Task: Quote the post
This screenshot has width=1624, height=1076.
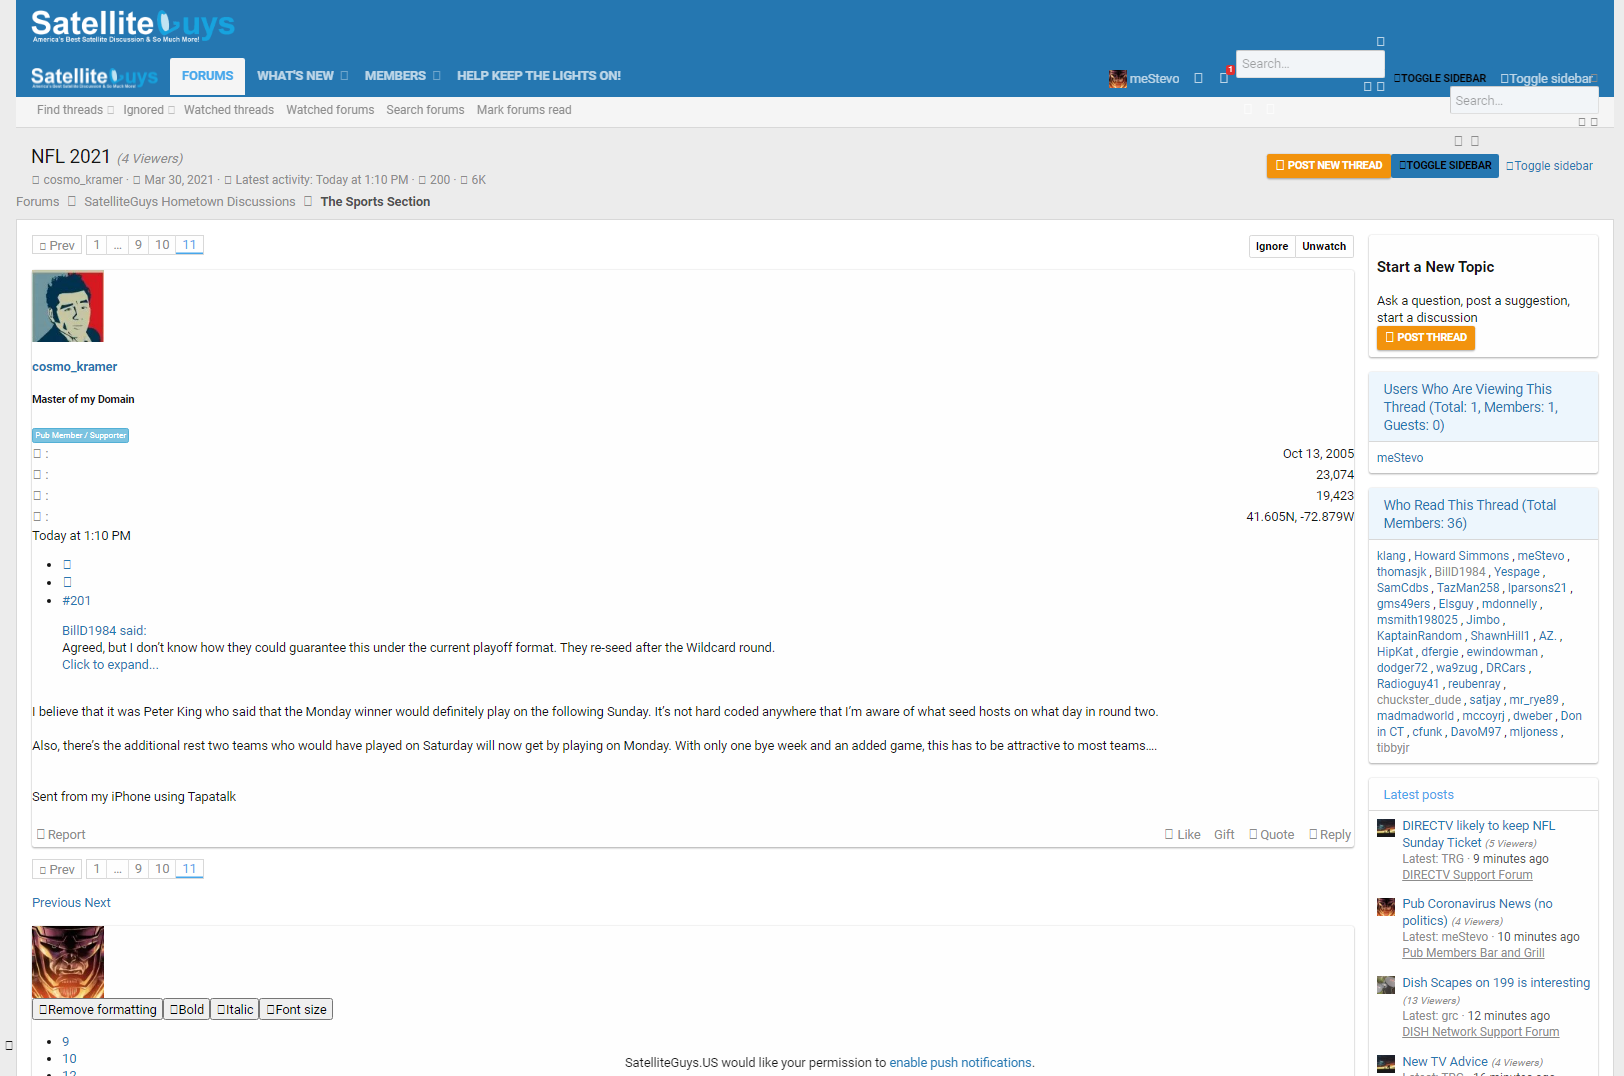Action: point(1271,835)
